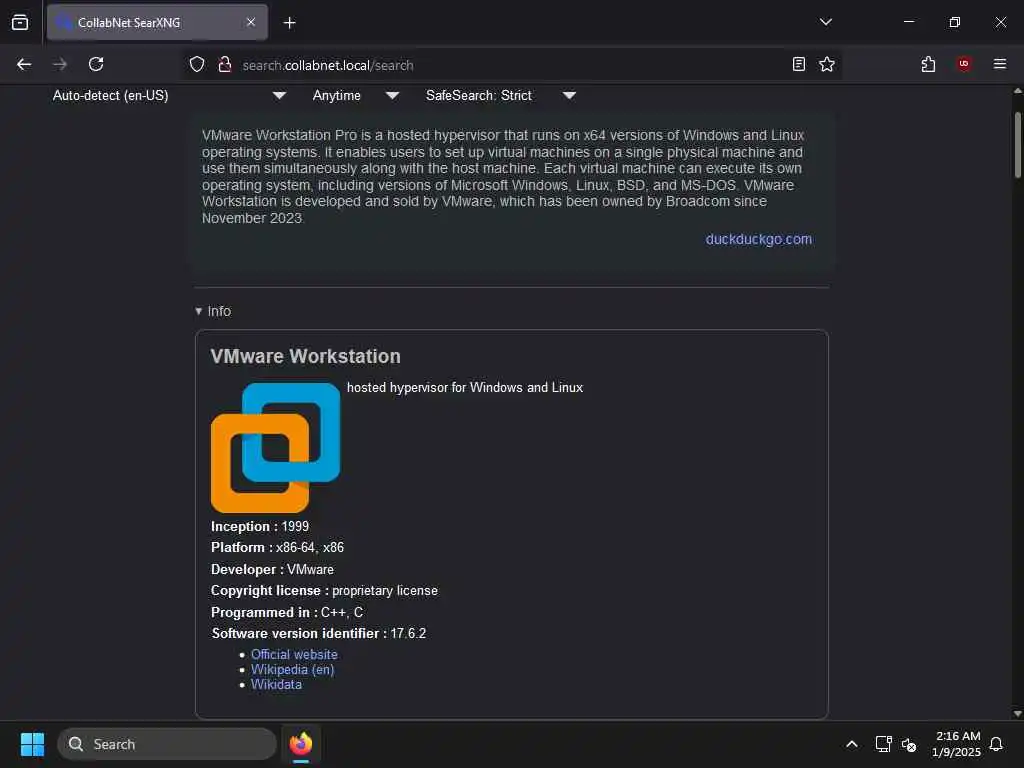
Task: Click the disabled forward navigation arrow
Action: tap(59, 64)
